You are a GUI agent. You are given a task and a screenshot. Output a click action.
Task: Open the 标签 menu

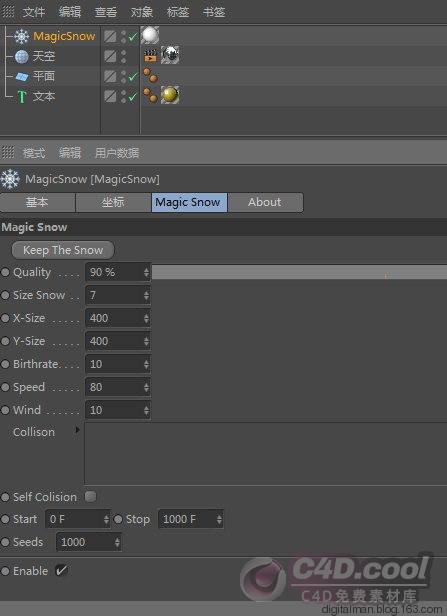coord(178,12)
